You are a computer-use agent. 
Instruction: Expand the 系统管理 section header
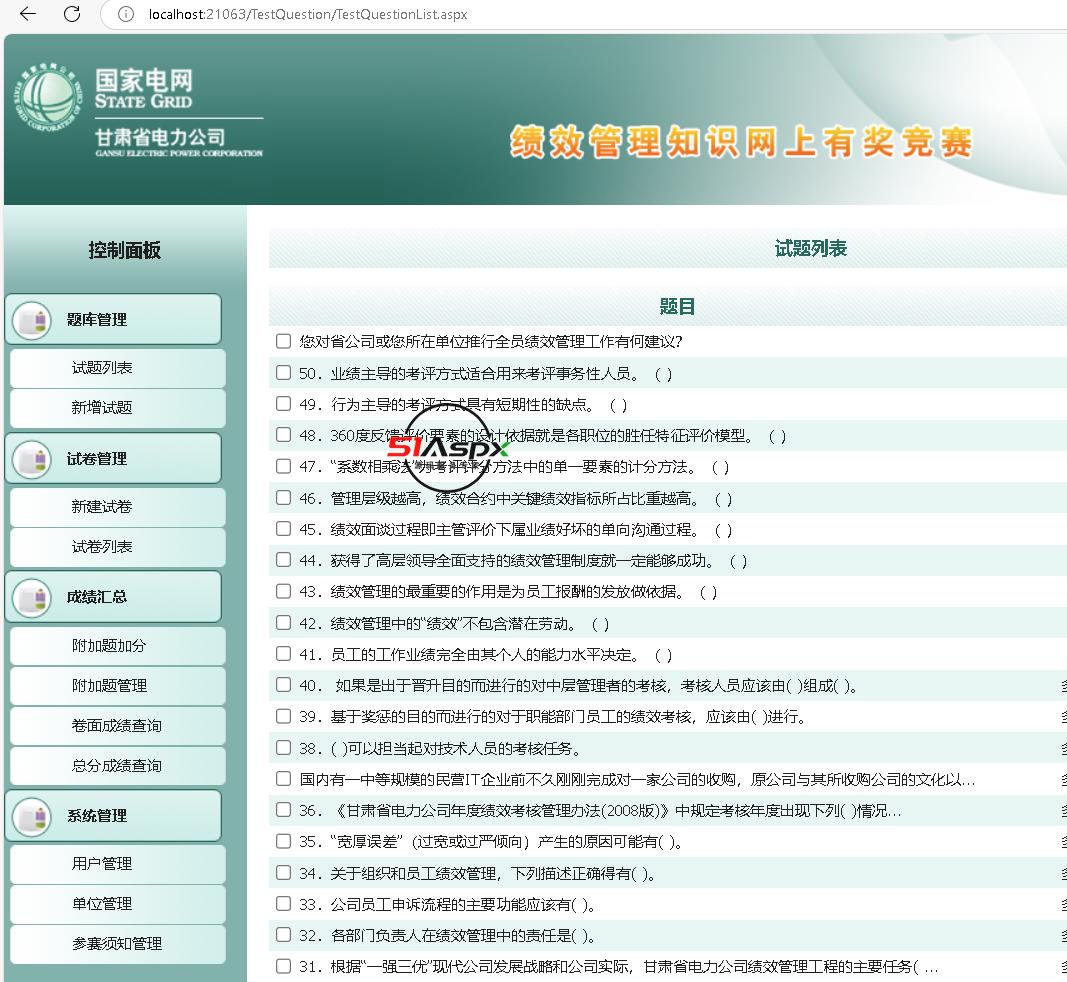coord(113,815)
